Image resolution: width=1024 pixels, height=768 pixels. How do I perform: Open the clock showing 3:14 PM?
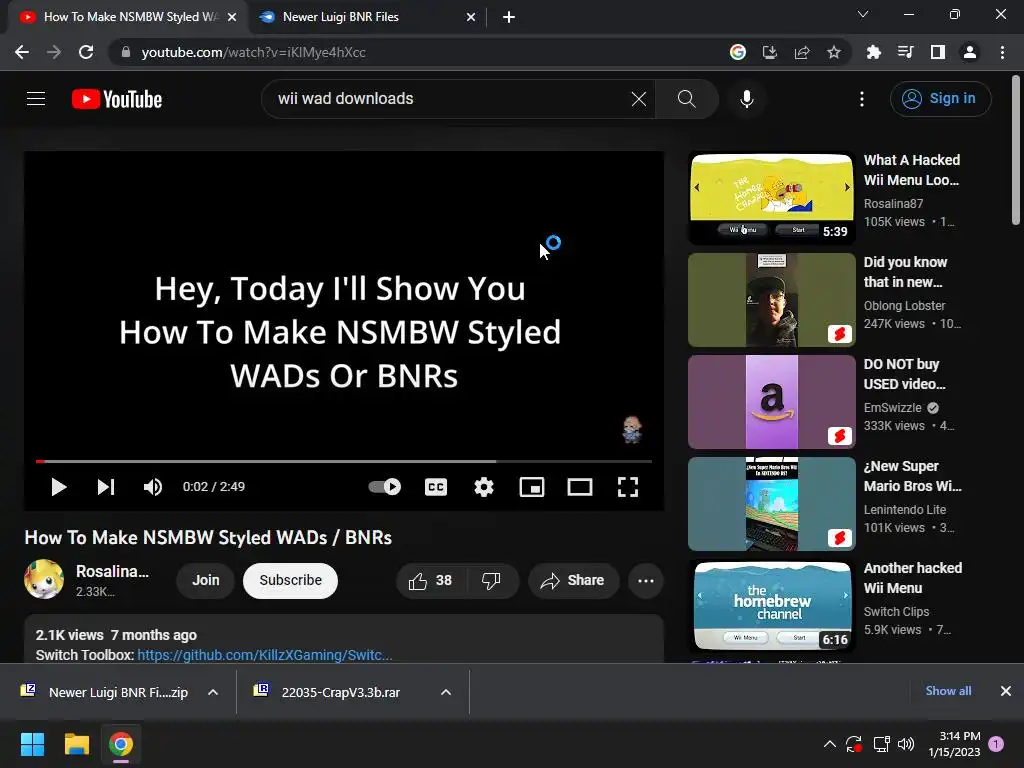[x=954, y=744]
